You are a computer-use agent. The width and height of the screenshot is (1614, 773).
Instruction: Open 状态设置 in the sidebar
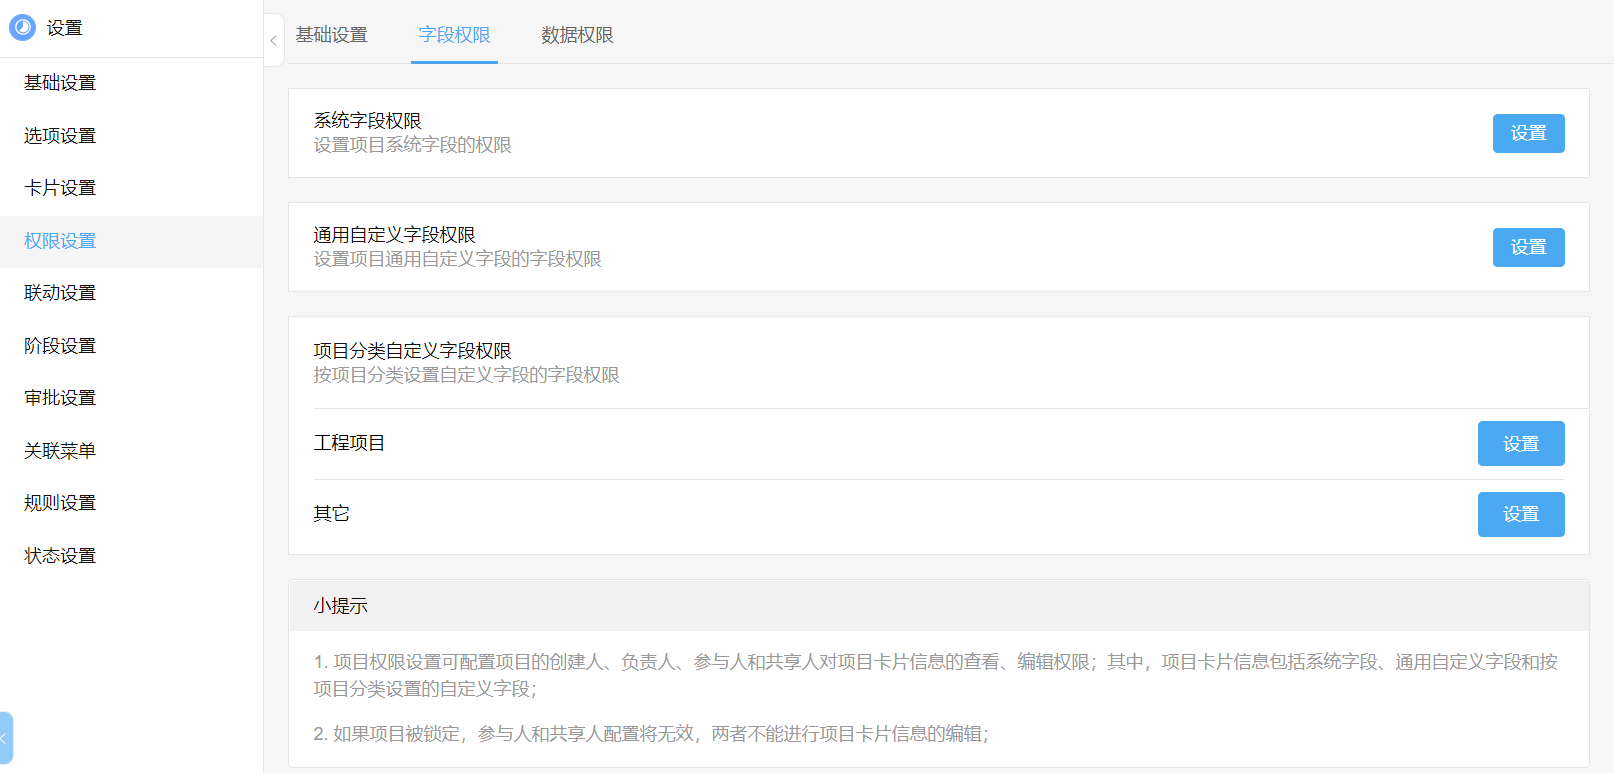click(60, 556)
